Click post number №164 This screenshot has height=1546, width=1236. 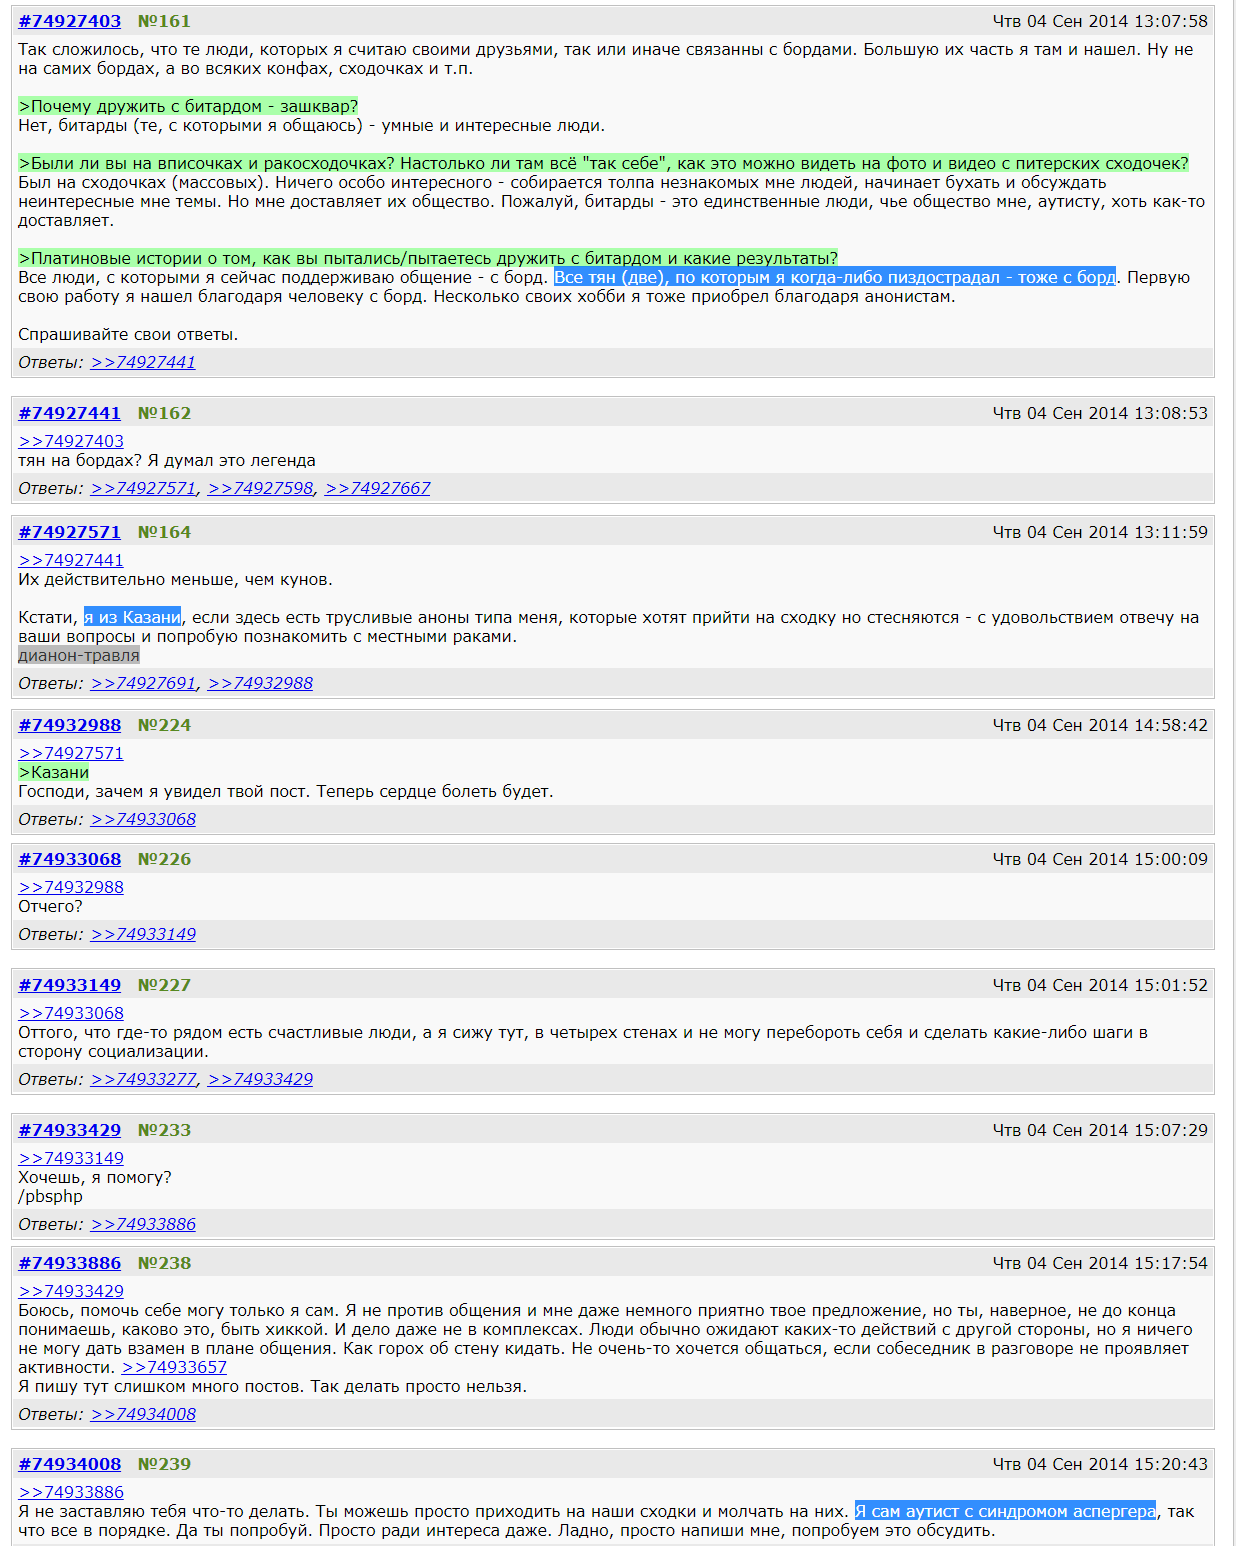coord(164,532)
